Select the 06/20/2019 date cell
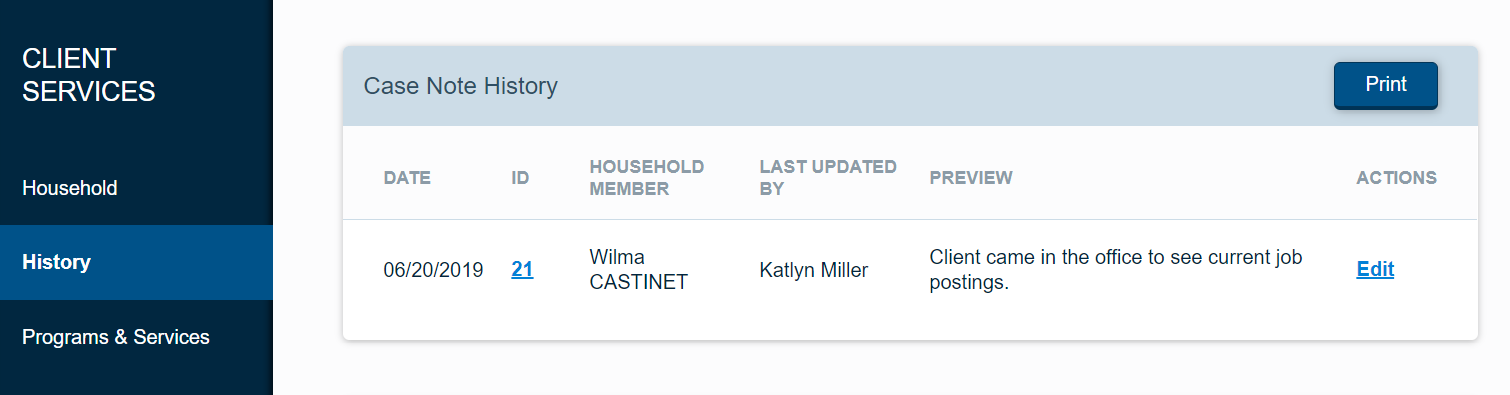Screen dimensions: 1510x395 point(433,270)
